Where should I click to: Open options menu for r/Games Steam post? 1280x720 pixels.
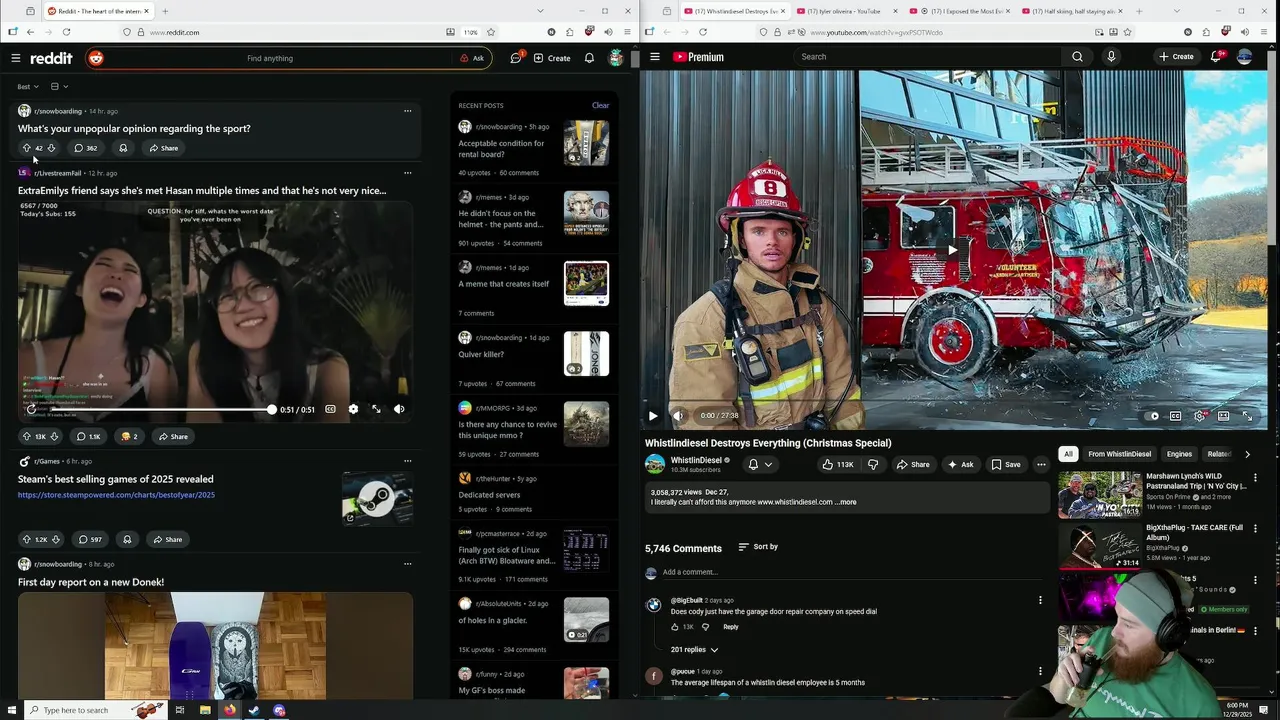click(407, 461)
